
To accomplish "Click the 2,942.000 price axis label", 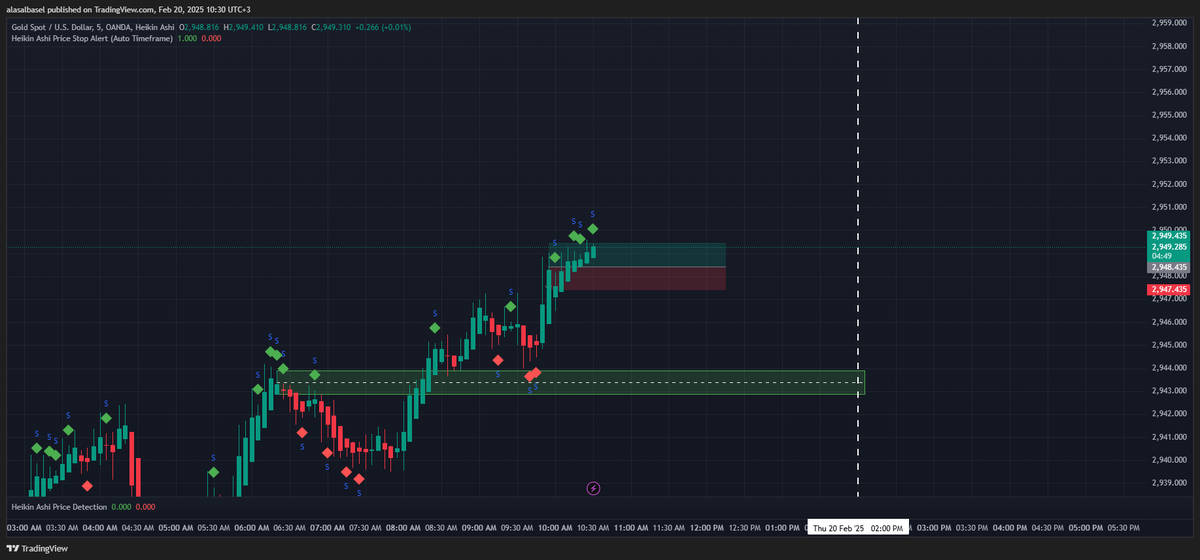I will tap(1169, 414).
